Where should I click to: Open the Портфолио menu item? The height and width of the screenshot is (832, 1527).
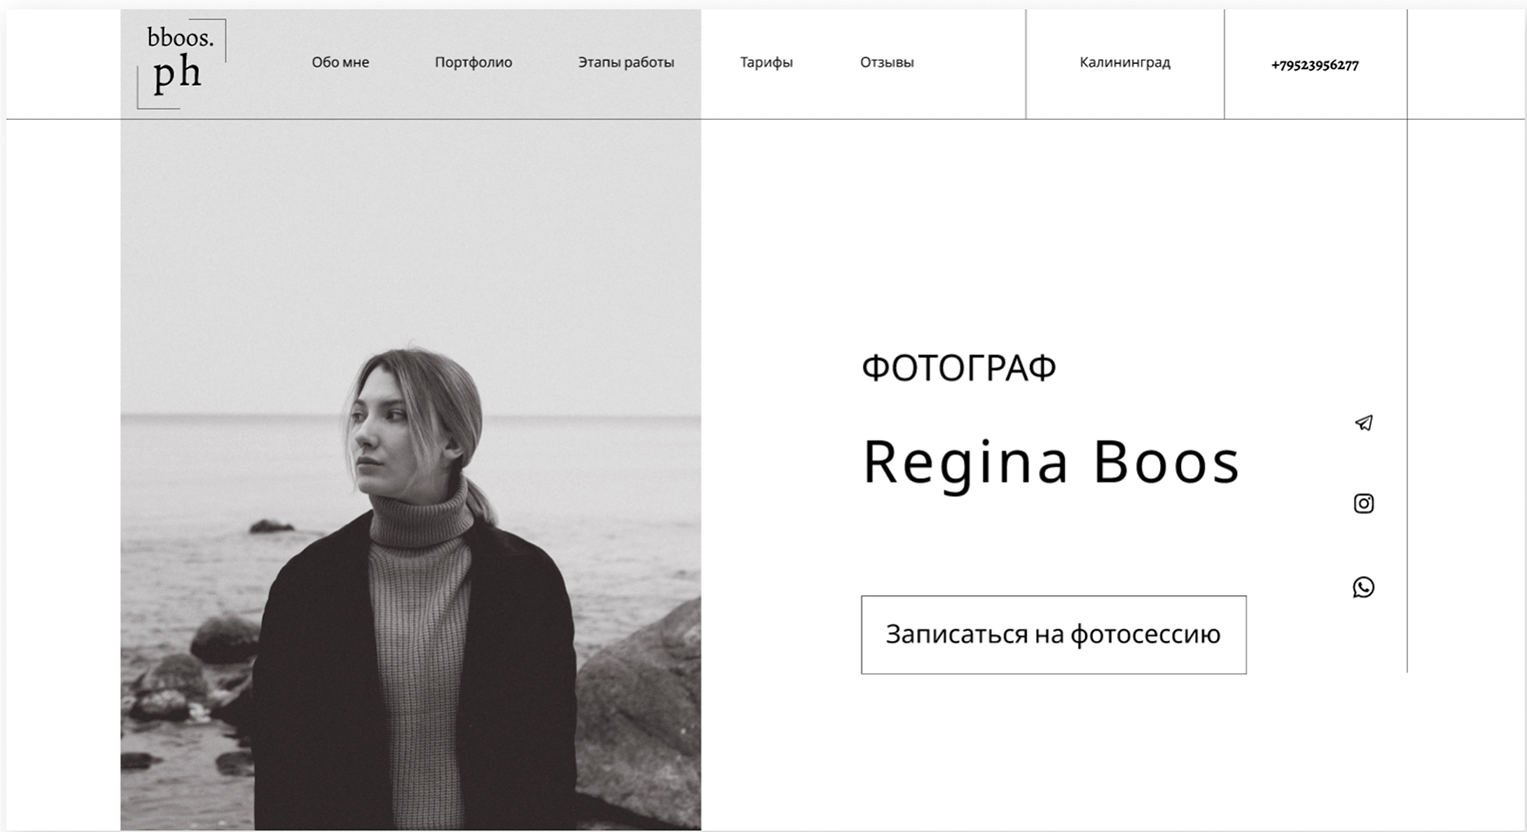(x=473, y=62)
